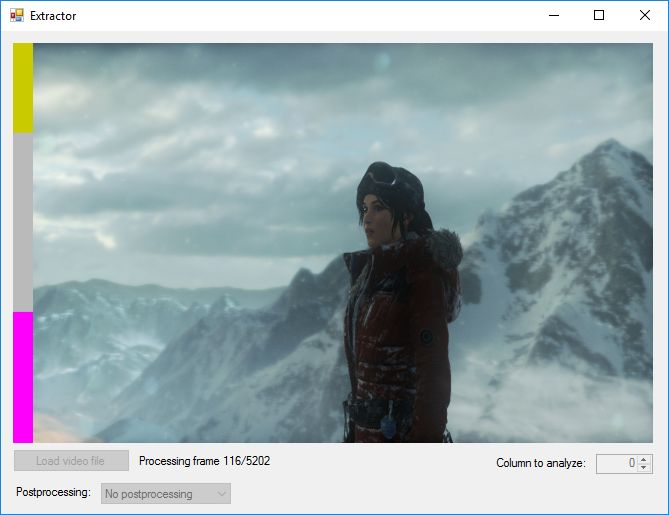Increase Column to analyze with up arrow
The image size is (669, 515).
[x=643, y=460]
